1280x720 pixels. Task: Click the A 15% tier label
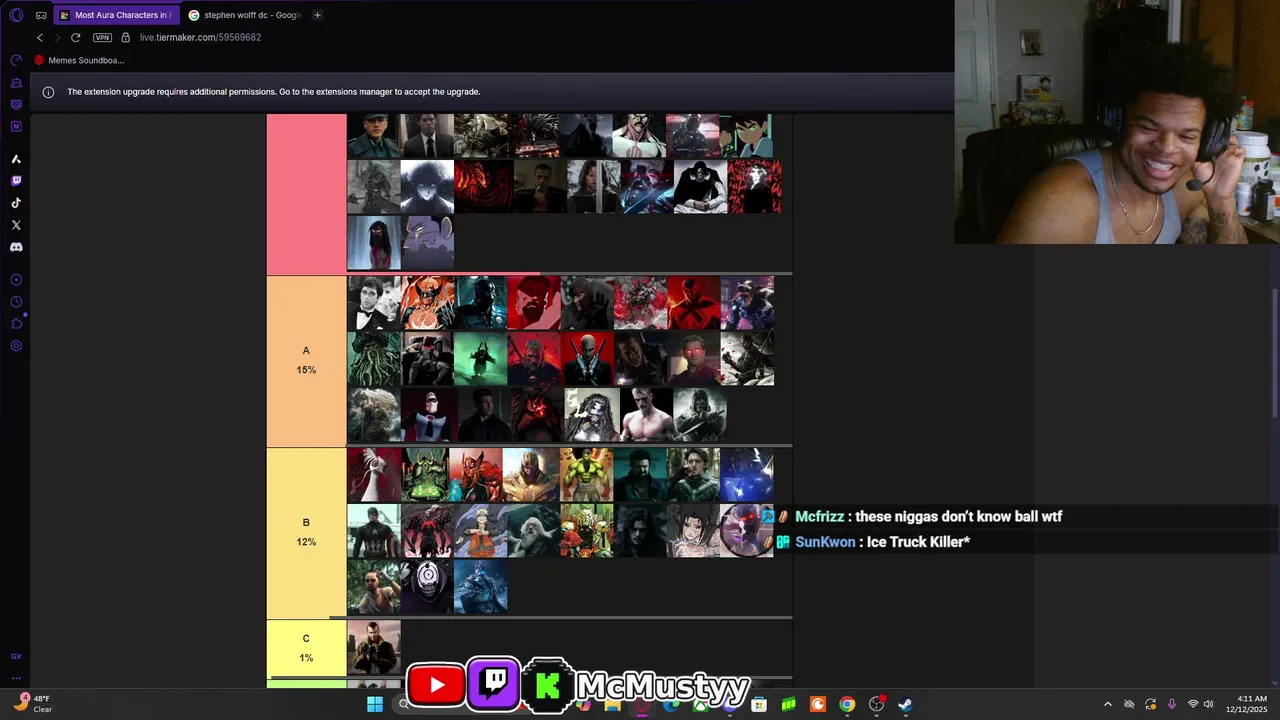[x=306, y=360]
